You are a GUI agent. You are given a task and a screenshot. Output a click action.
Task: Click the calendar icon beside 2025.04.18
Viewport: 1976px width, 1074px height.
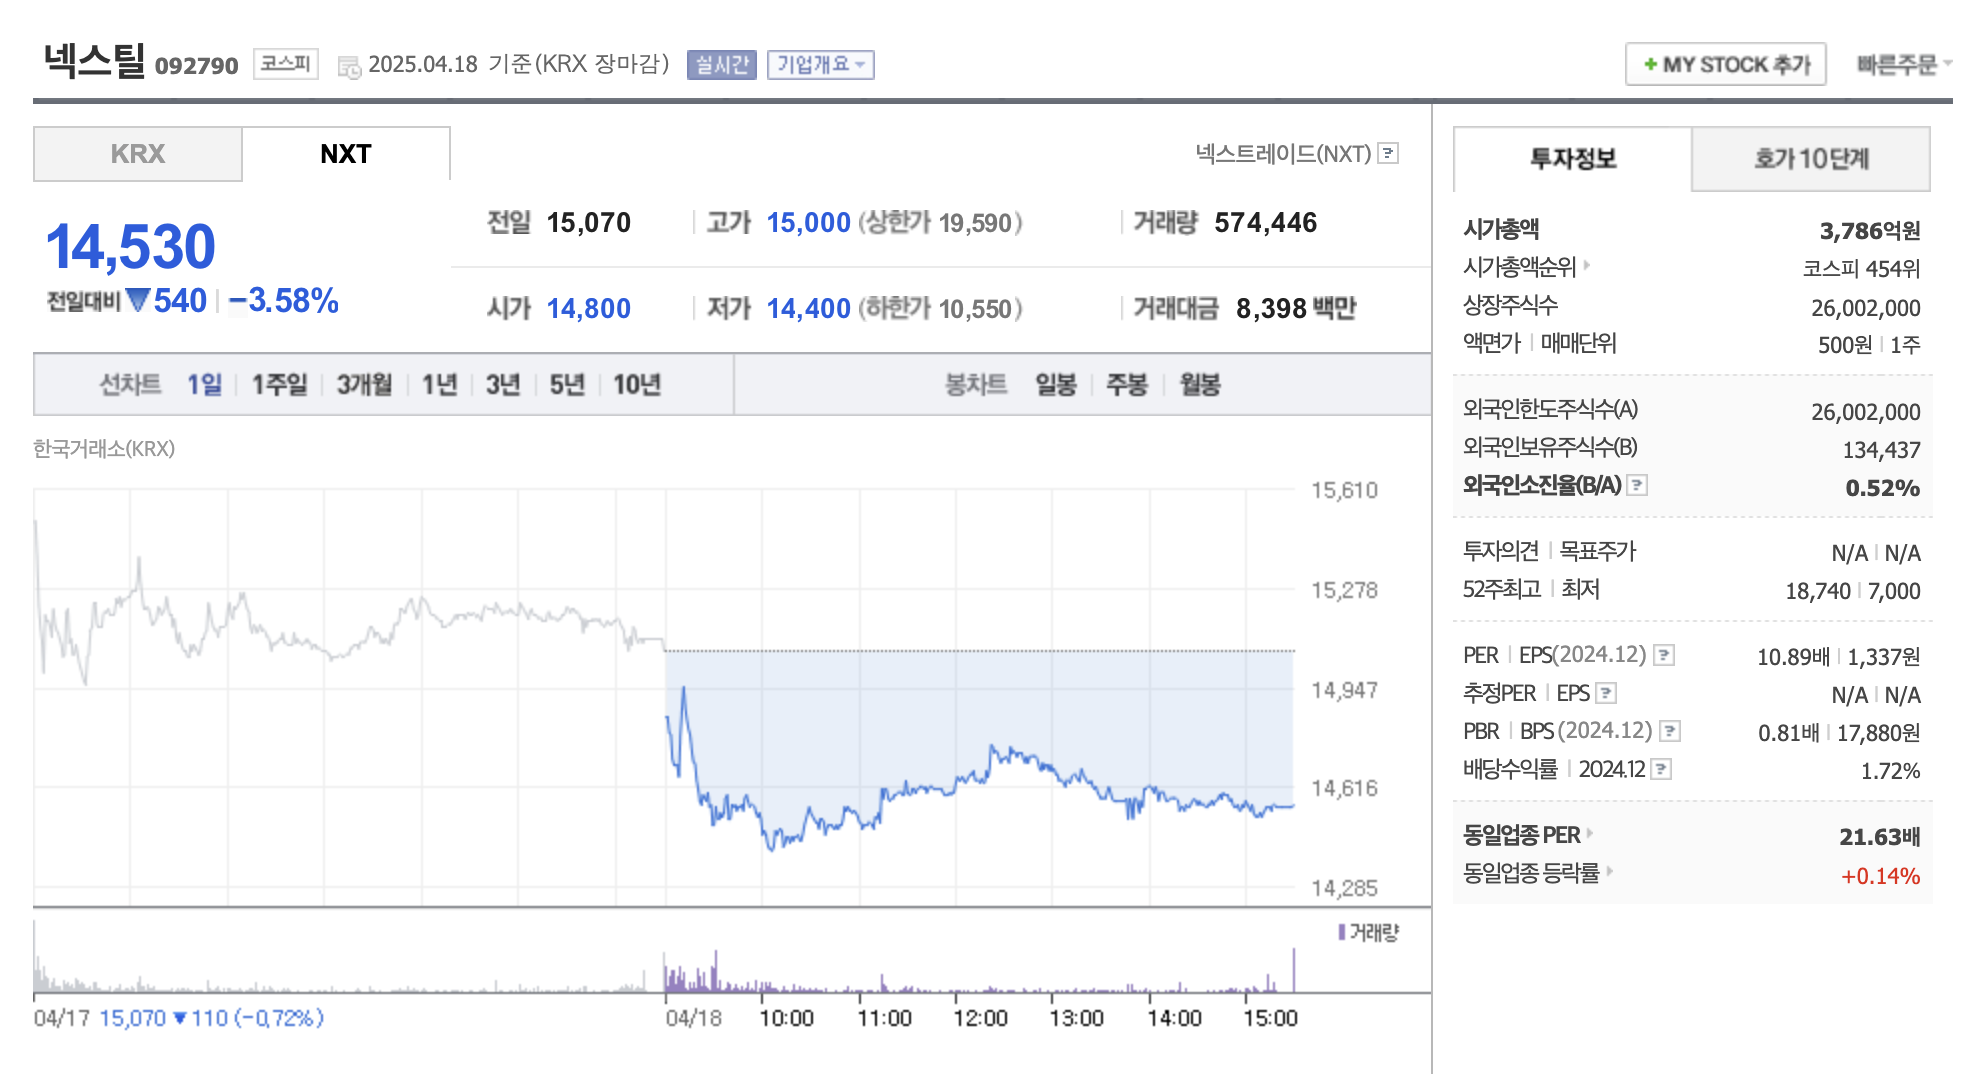pos(348,65)
